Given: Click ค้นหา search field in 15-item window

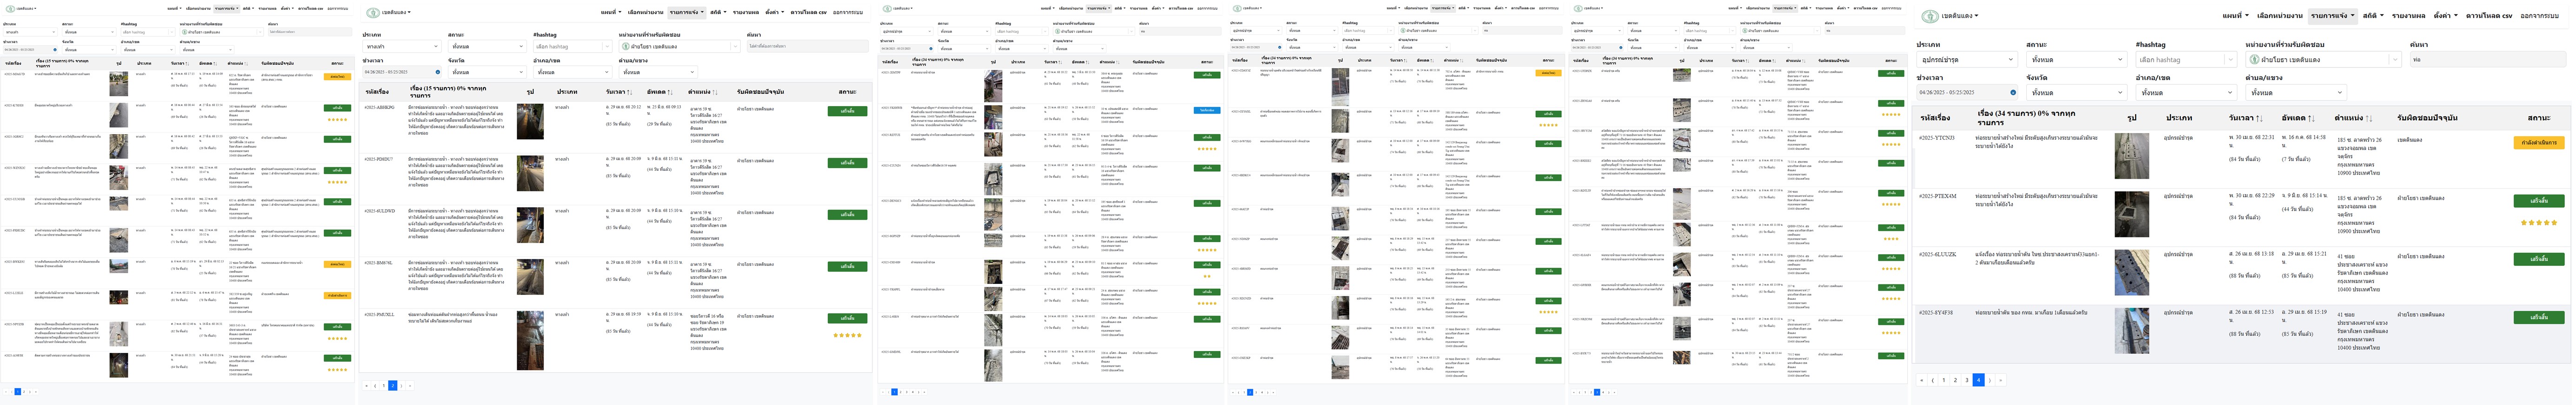Looking at the screenshot, I should [x=807, y=46].
